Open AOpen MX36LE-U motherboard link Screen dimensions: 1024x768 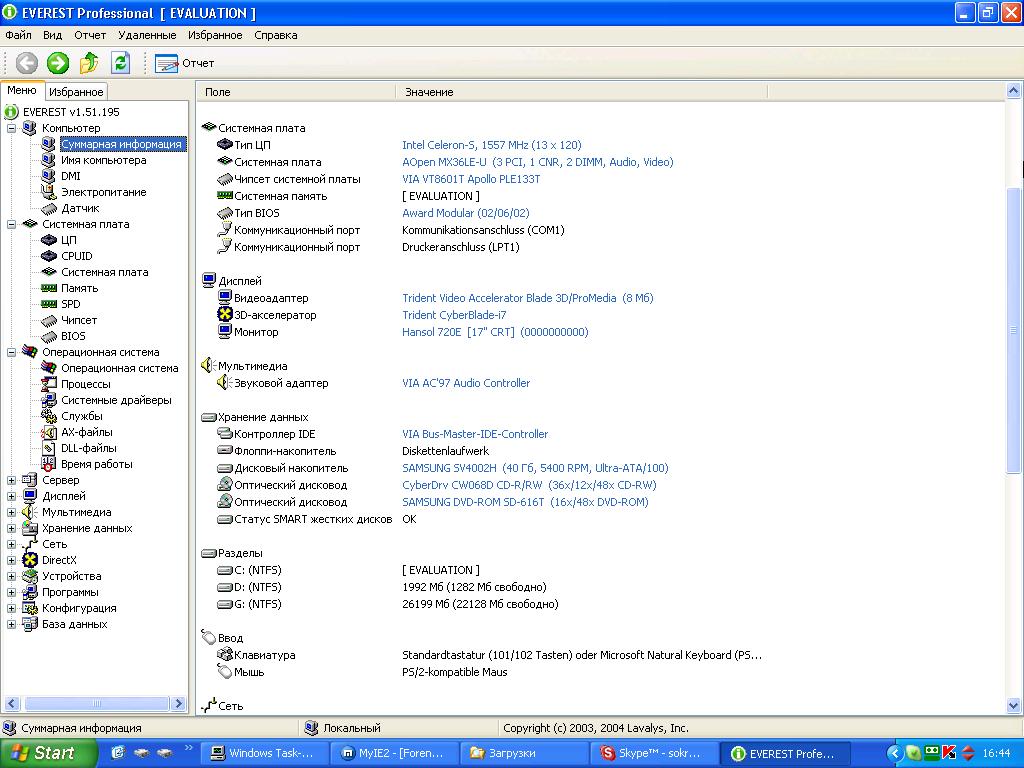[537, 162]
